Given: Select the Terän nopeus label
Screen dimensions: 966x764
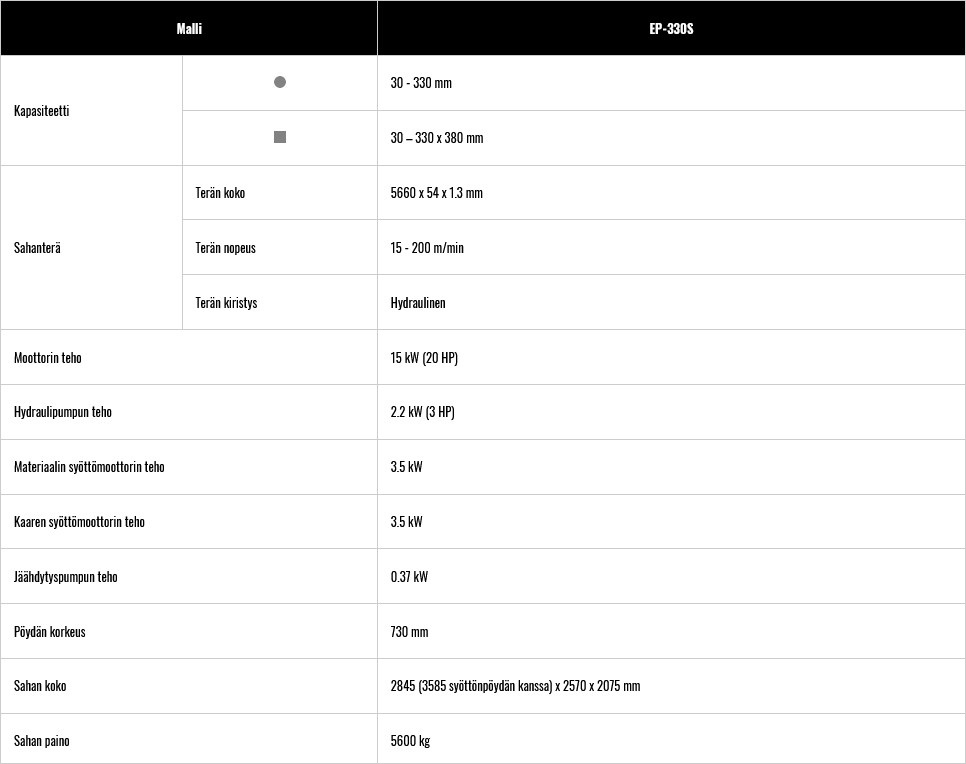Looking at the screenshot, I should tap(225, 248).
